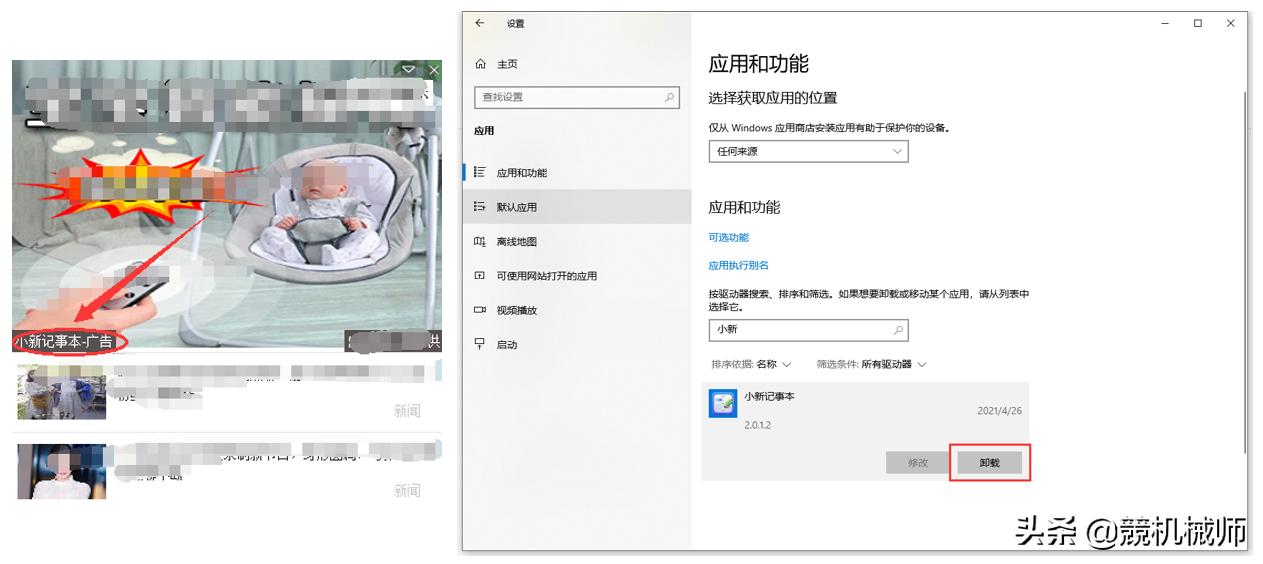Open the ad popup dropdown triangle icon

[409, 70]
